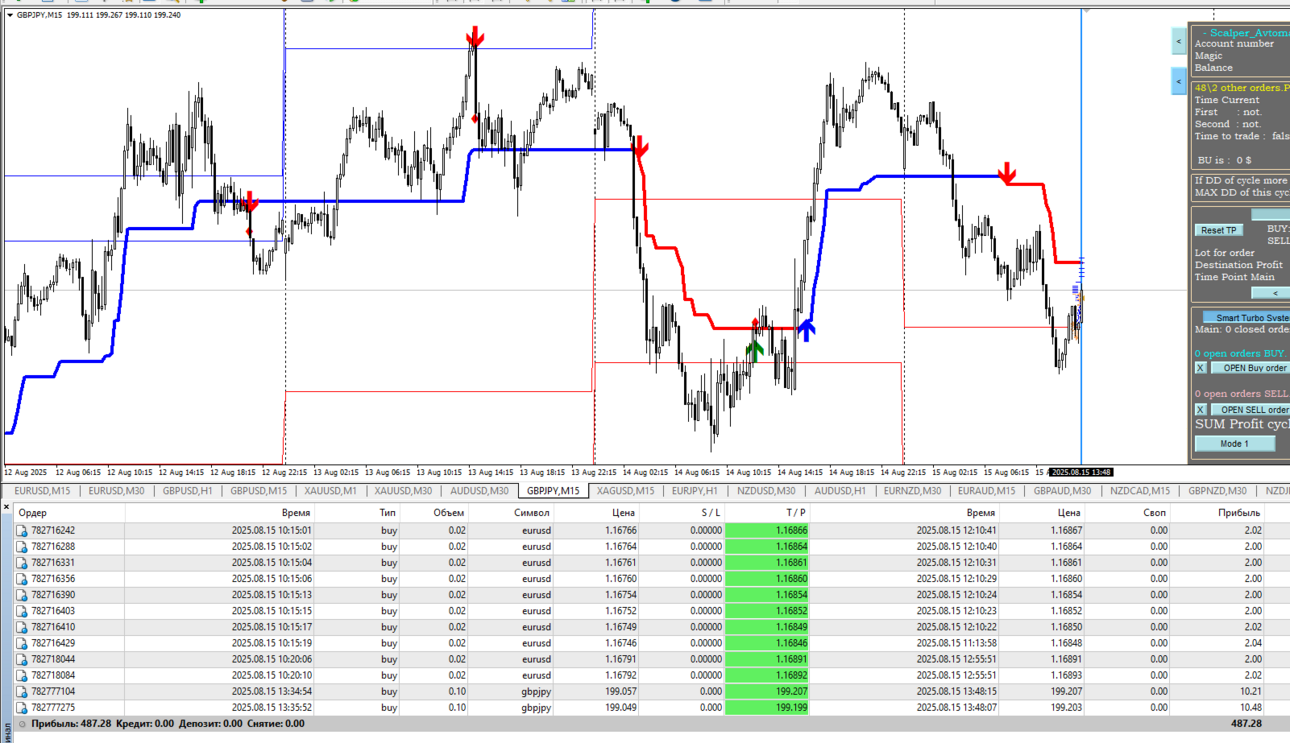This screenshot has height=743, width=1290.
Task: Click the summary line Прибыль: 487.28
Action: click(70, 723)
